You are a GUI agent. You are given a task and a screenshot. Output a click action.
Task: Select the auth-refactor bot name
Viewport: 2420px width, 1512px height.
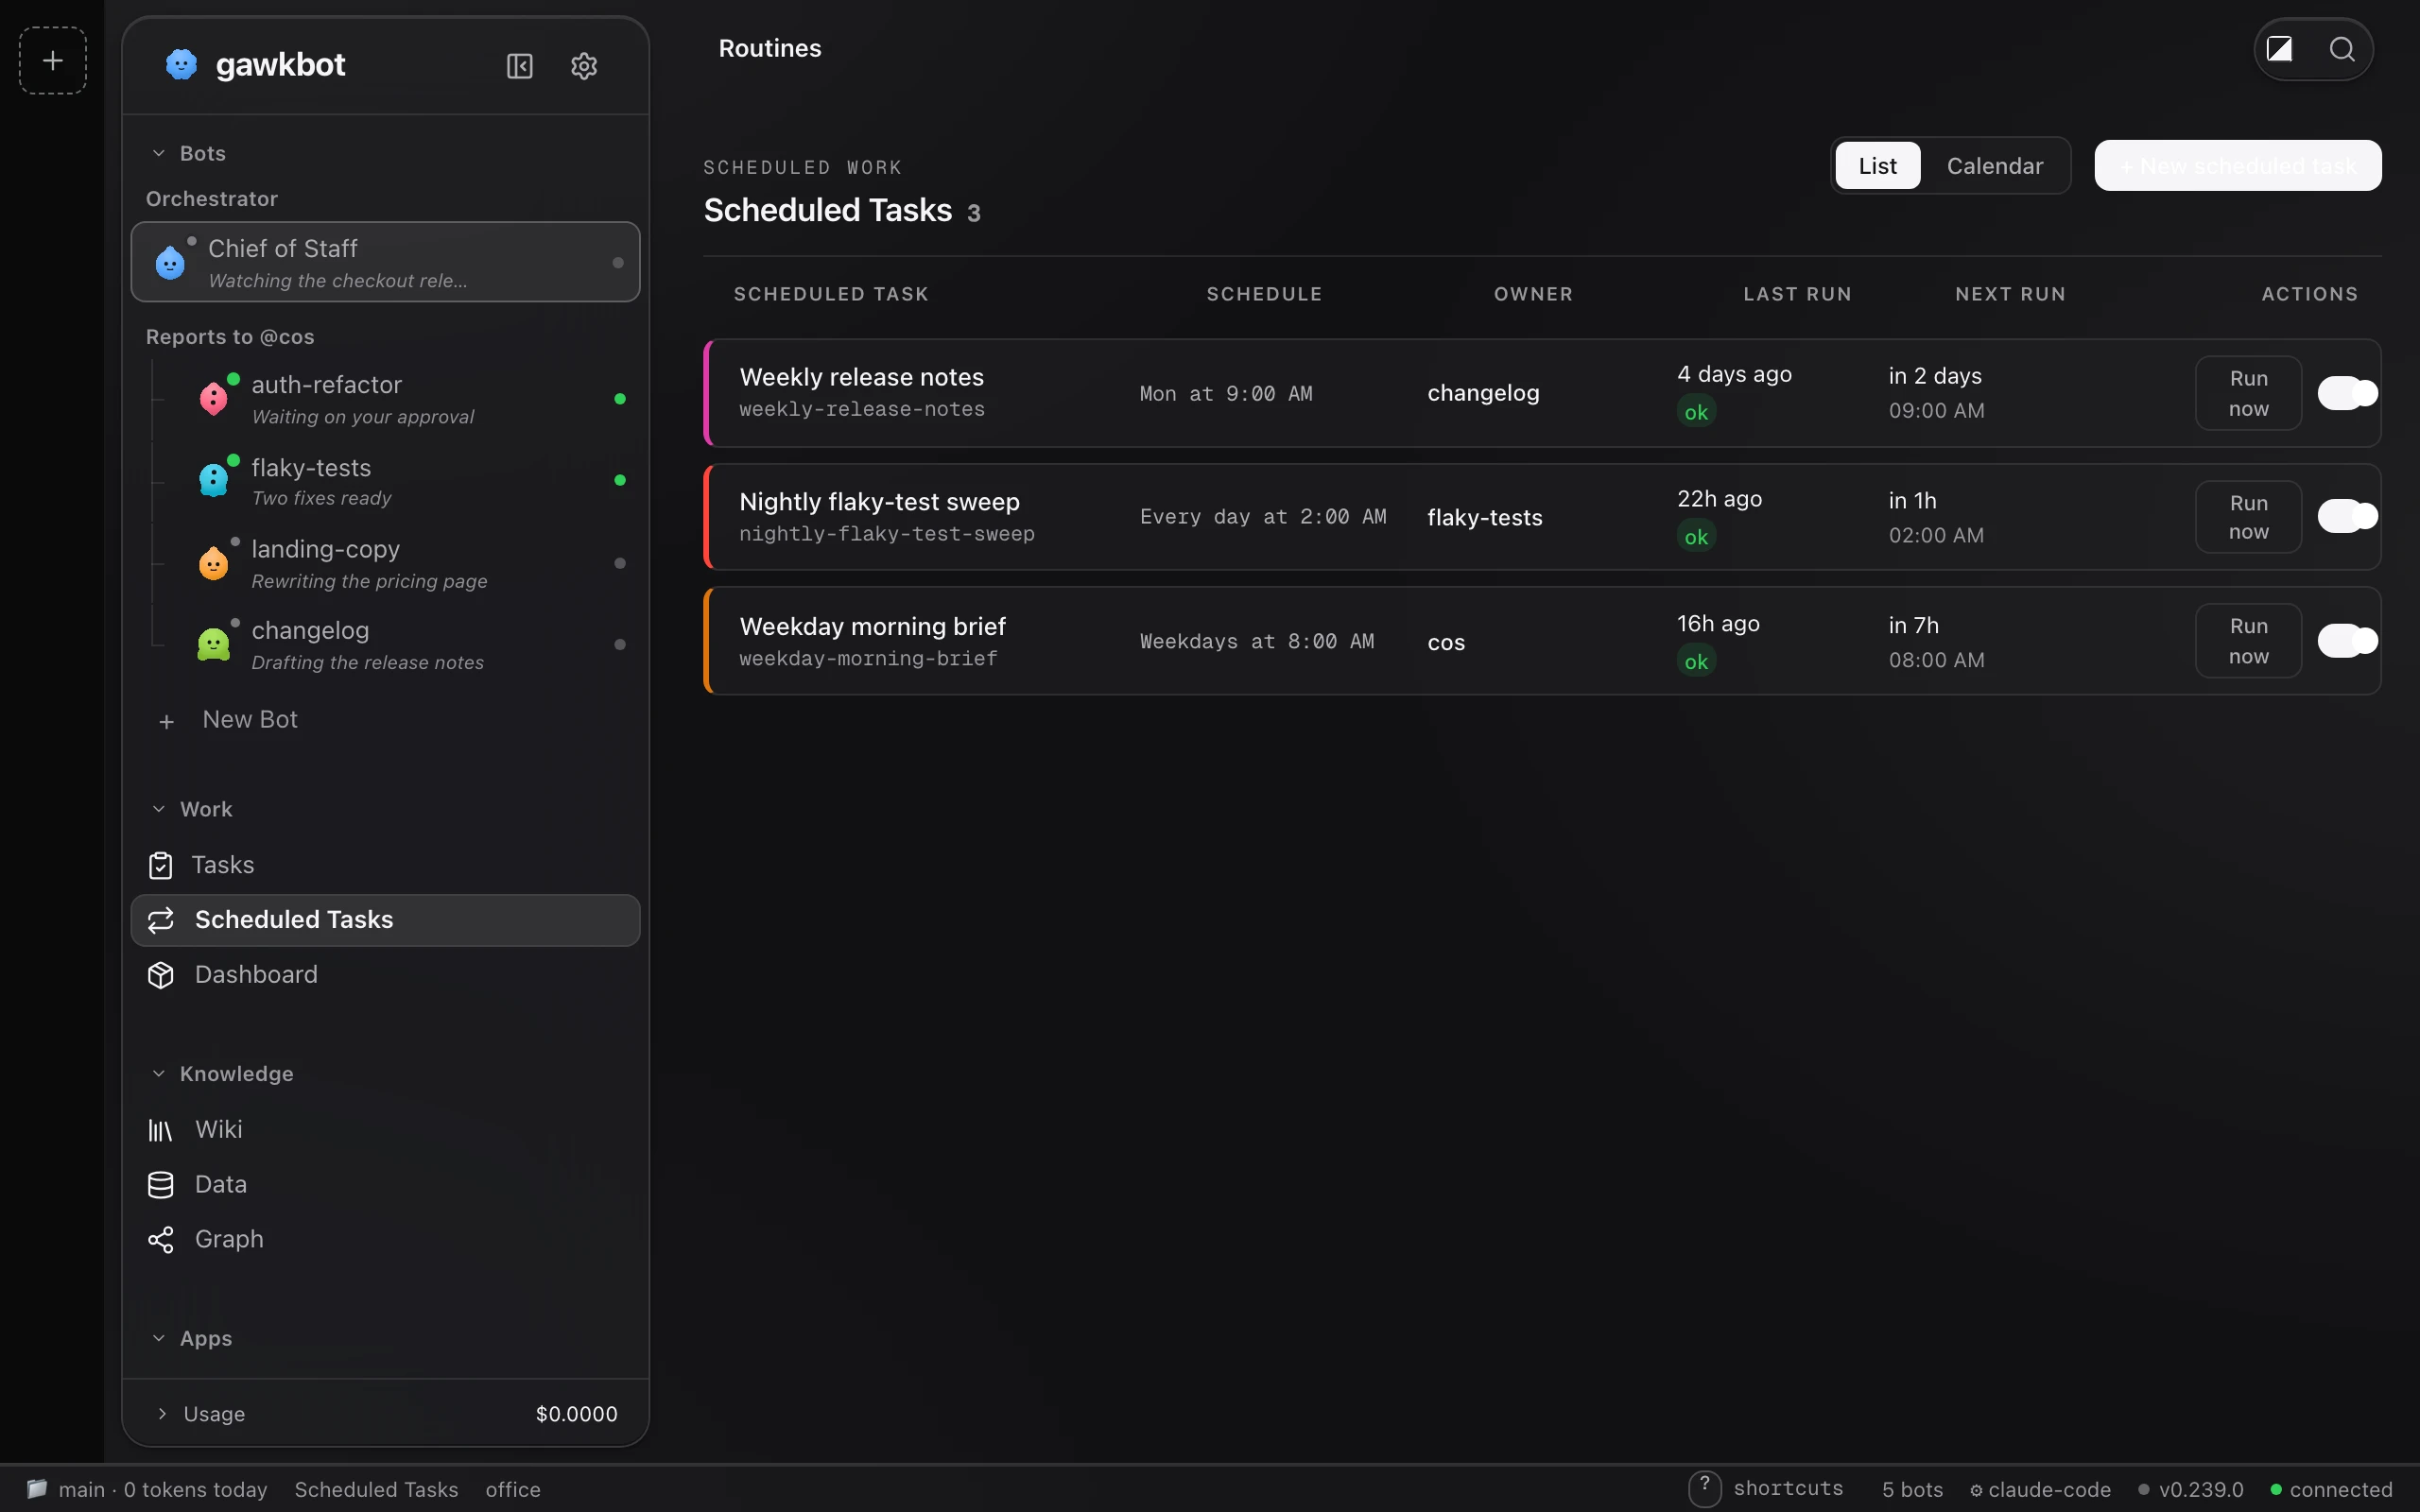coord(327,385)
